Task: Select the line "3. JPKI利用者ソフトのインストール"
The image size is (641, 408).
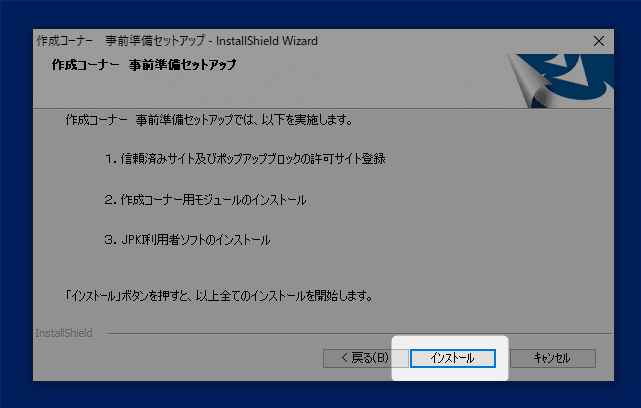Action: coord(187,240)
